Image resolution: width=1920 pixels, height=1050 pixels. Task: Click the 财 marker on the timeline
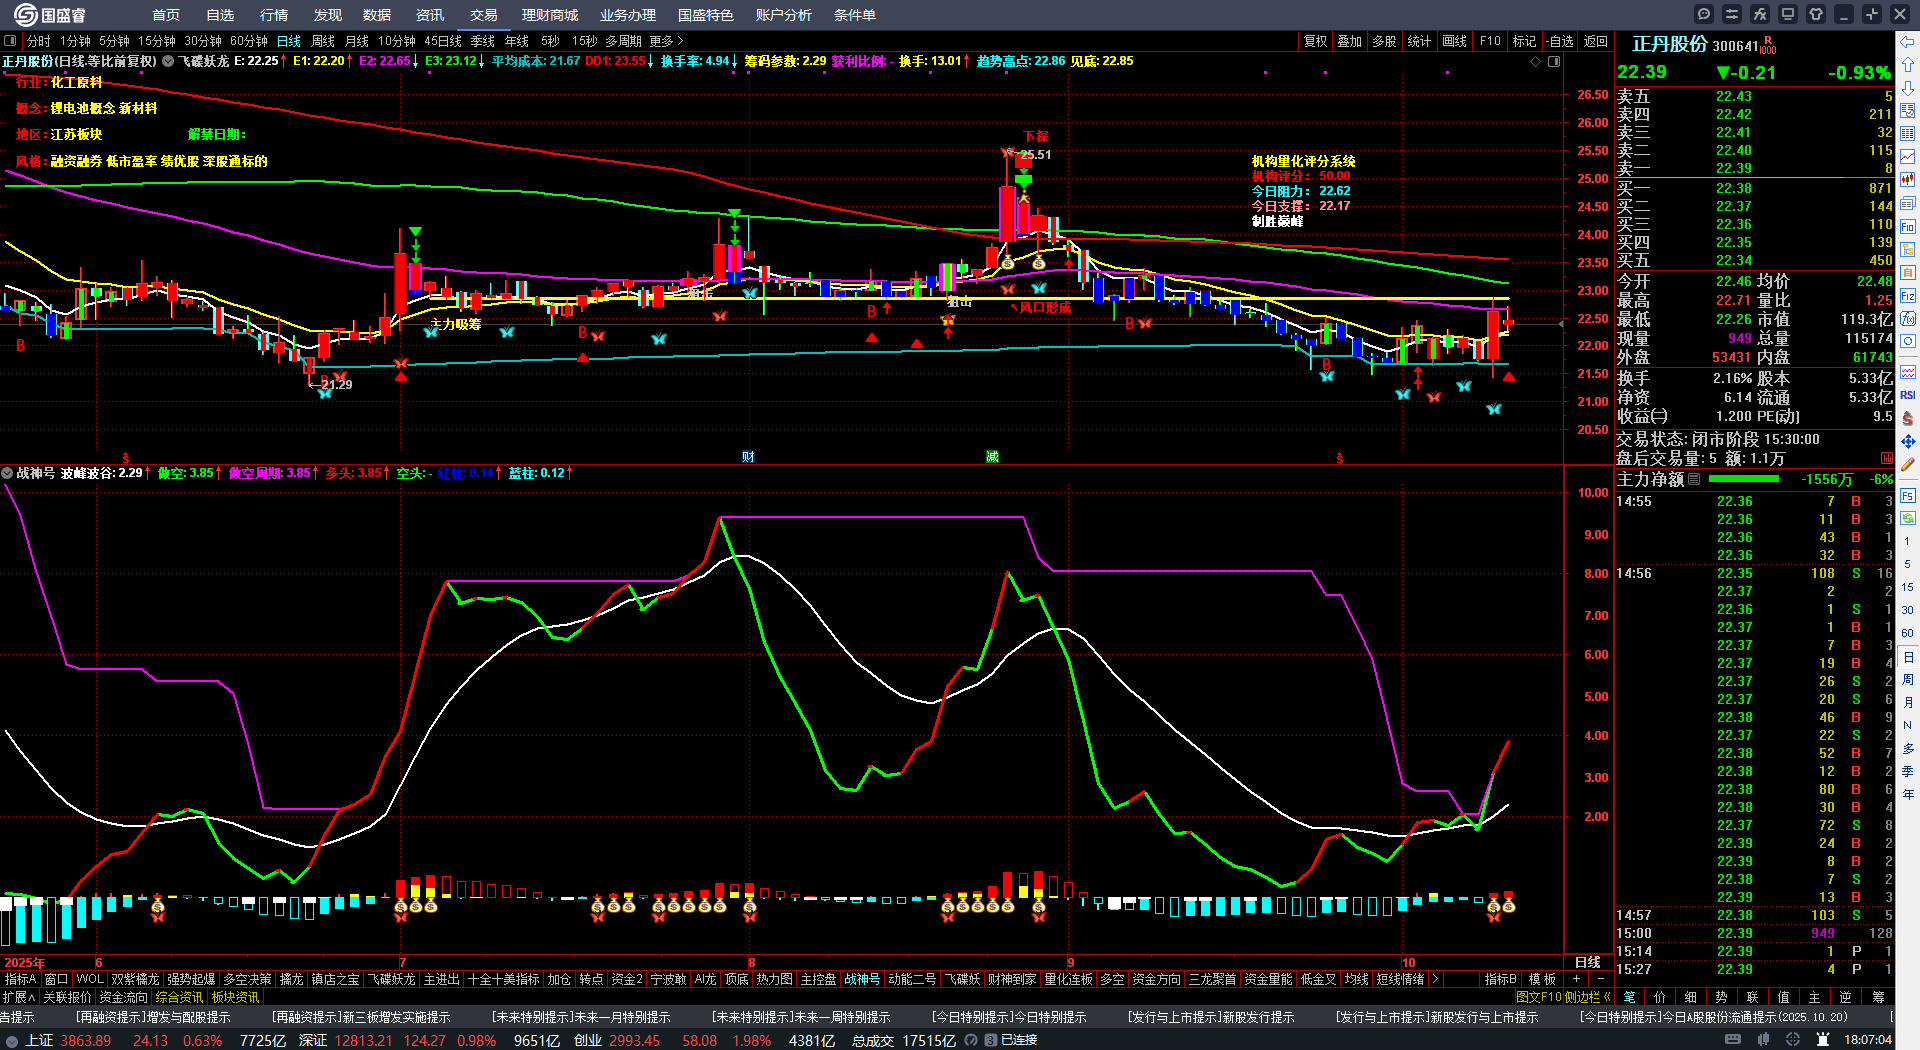748,457
